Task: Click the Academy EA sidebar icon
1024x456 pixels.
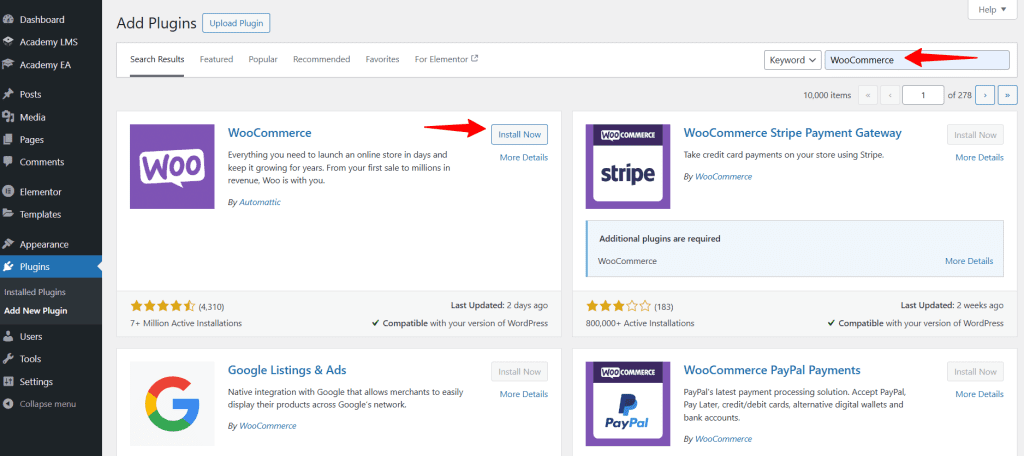Action: click(8, 65)
